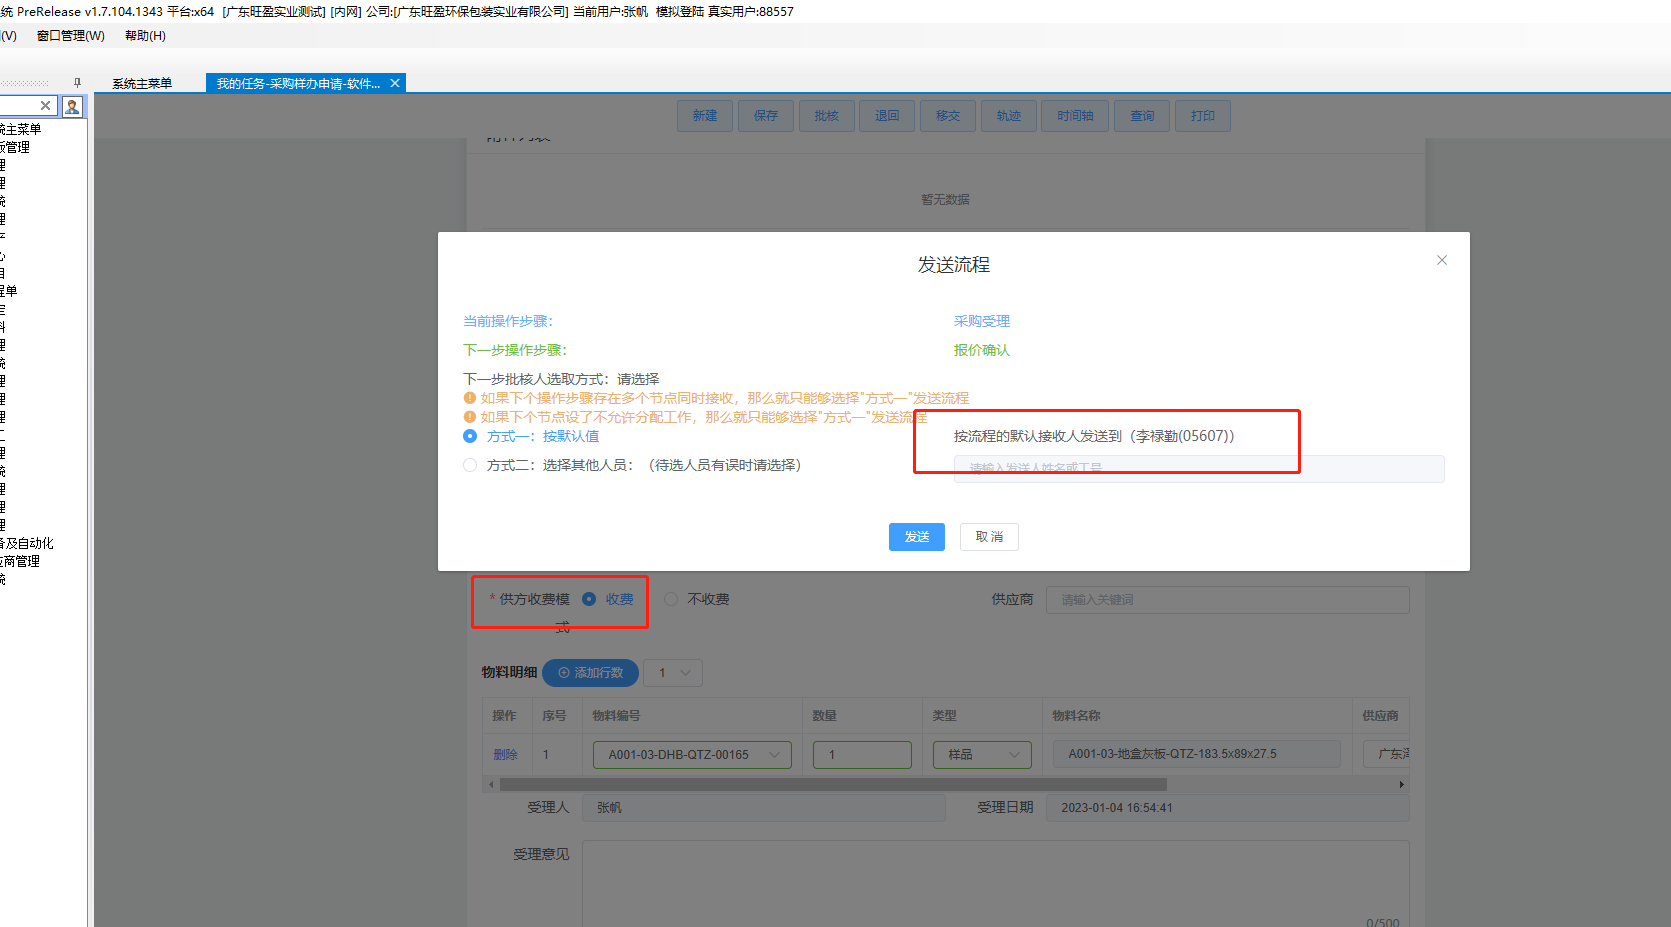Click the 发送人 name input in dialog
The width and height of the screenshot is (1671, 927).
[x=1199, y=468]
